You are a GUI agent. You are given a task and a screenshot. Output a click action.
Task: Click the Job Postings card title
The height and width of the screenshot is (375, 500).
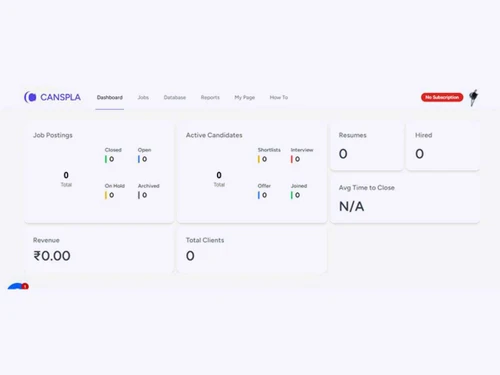[53, 135]
